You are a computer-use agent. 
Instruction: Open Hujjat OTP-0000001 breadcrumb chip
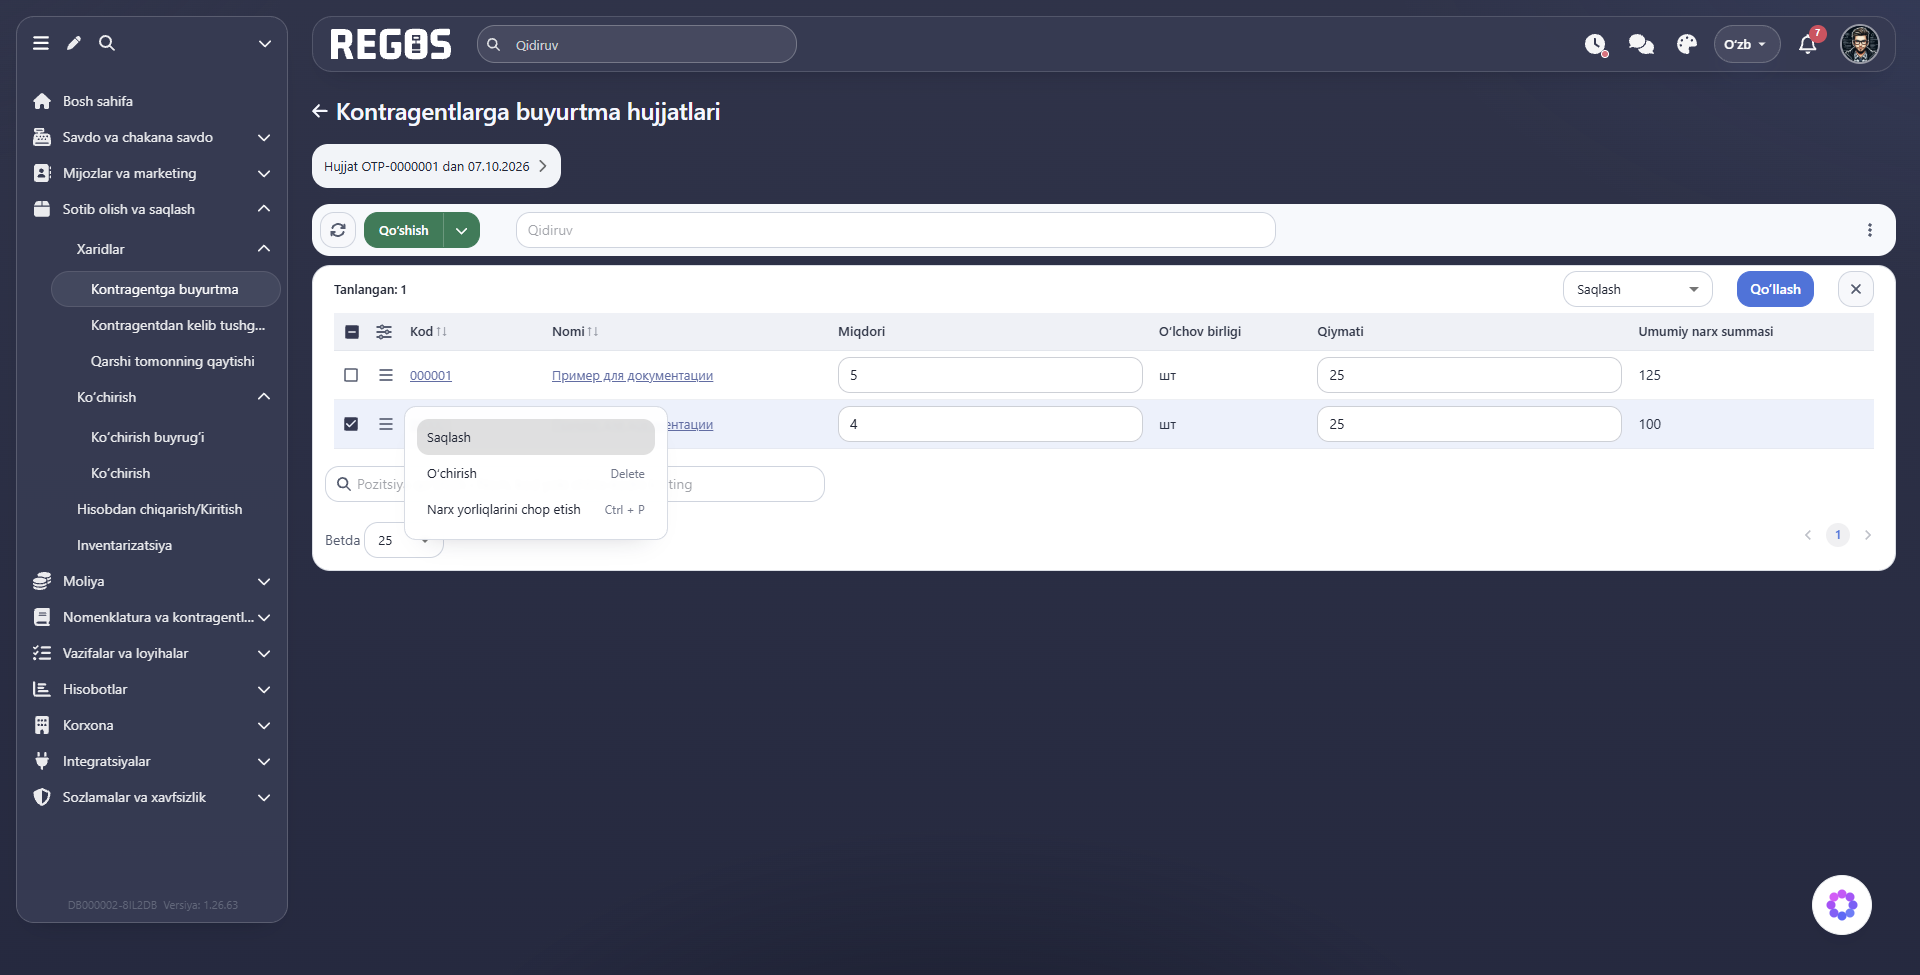(x=436, y=166)
